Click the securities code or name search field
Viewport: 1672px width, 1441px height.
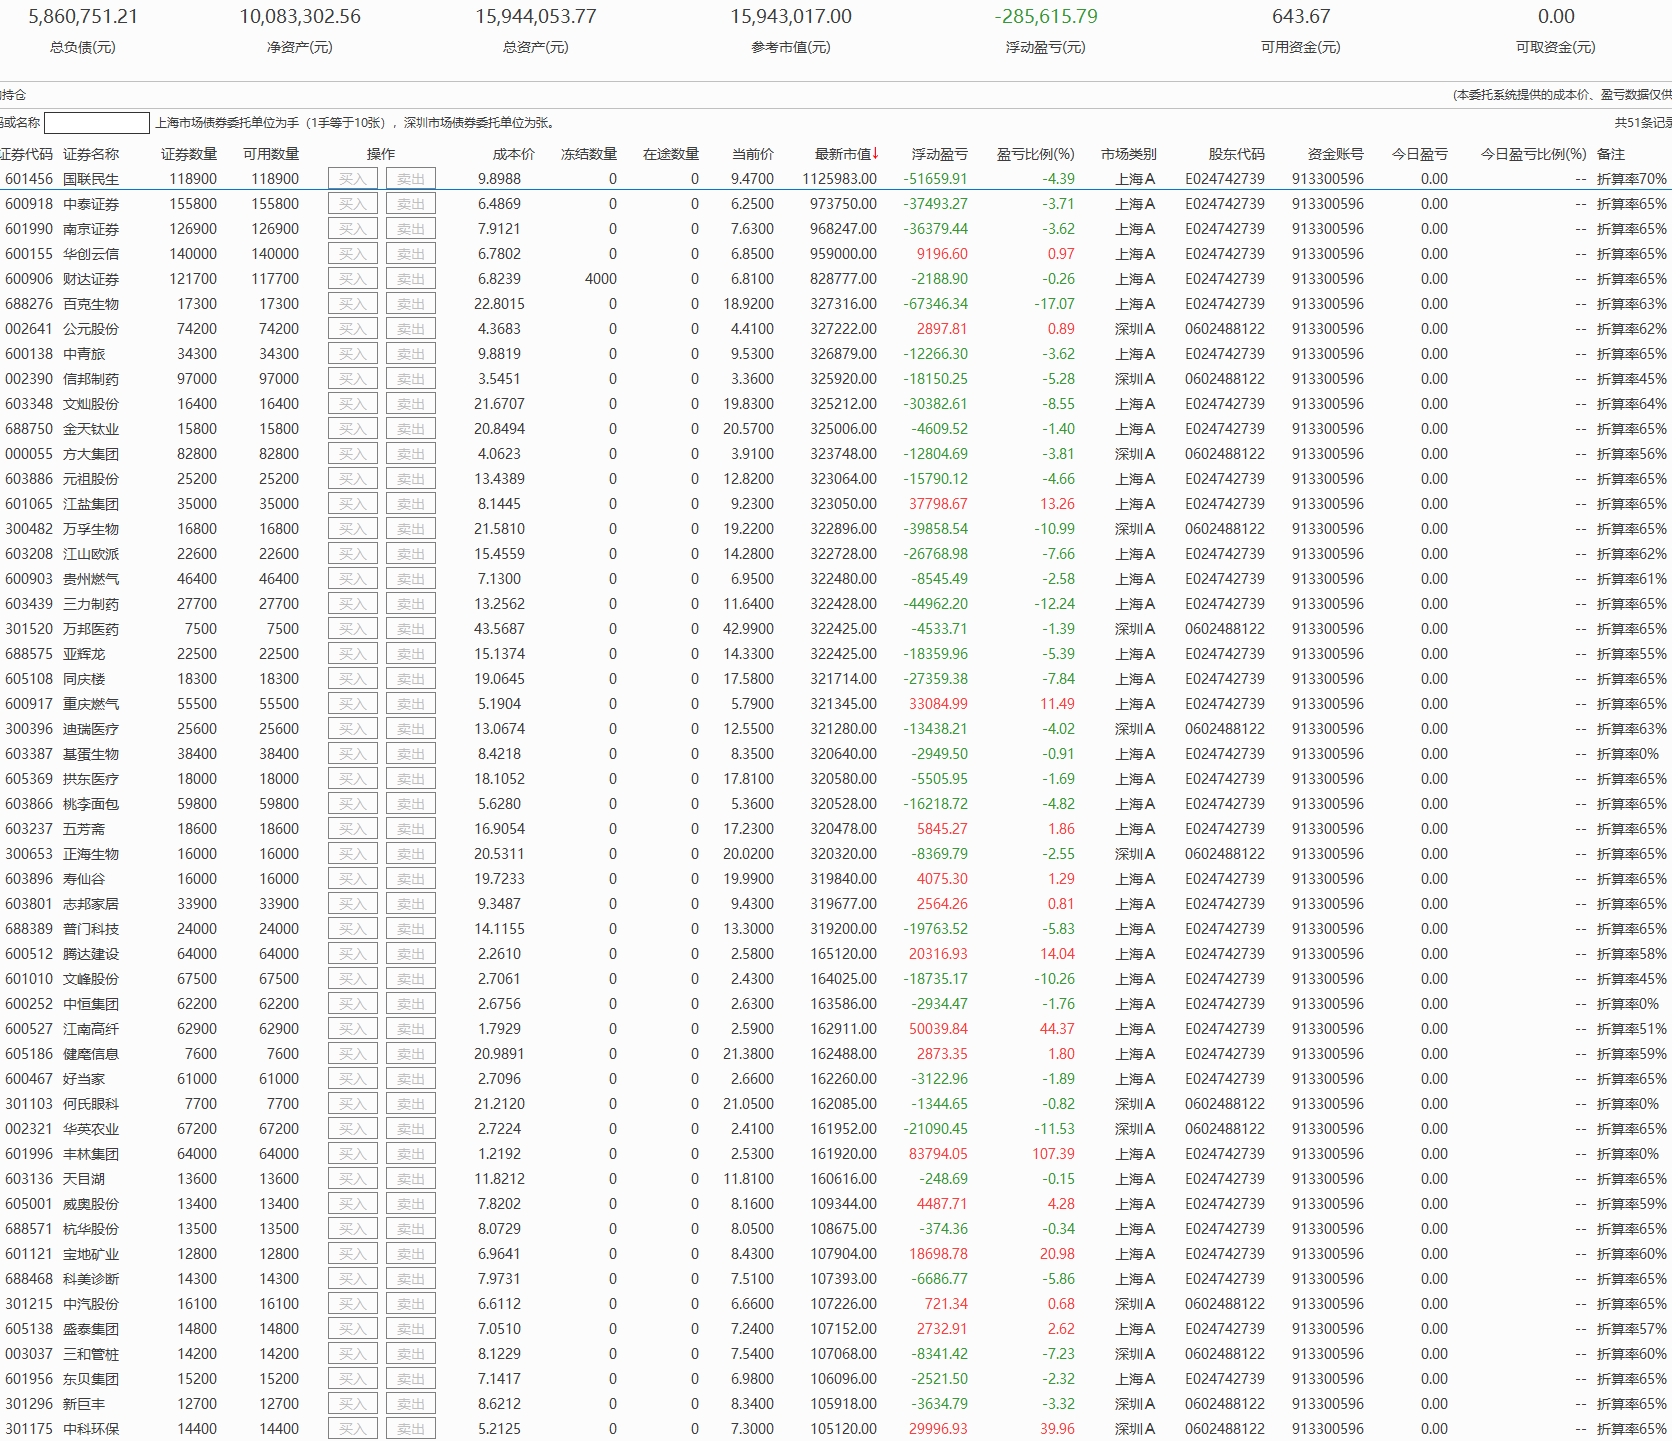point(97,123)
